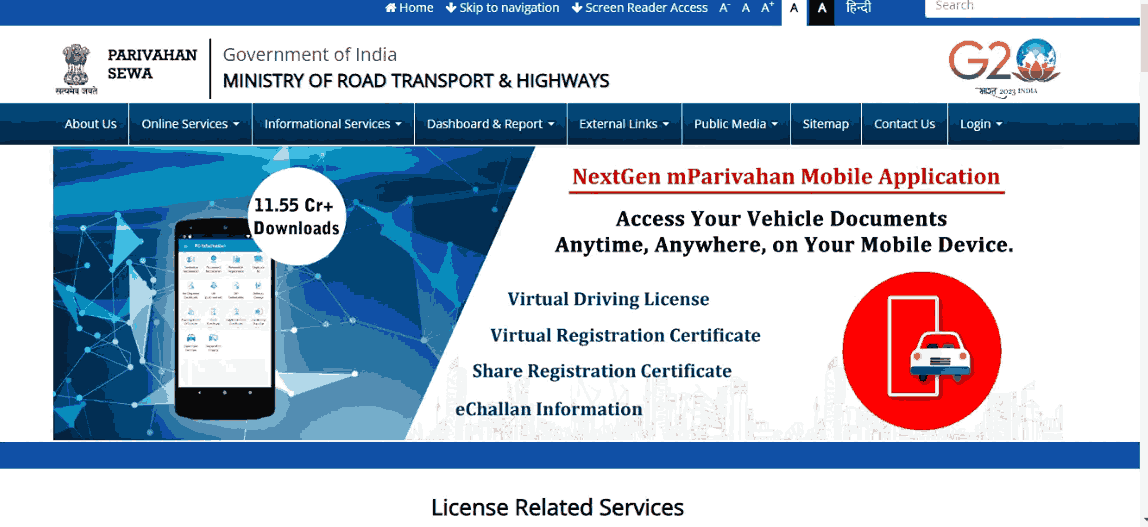Click the G20 India logo
Viewport: 1148px width, 527px height.
click(x=1004, y=68)
